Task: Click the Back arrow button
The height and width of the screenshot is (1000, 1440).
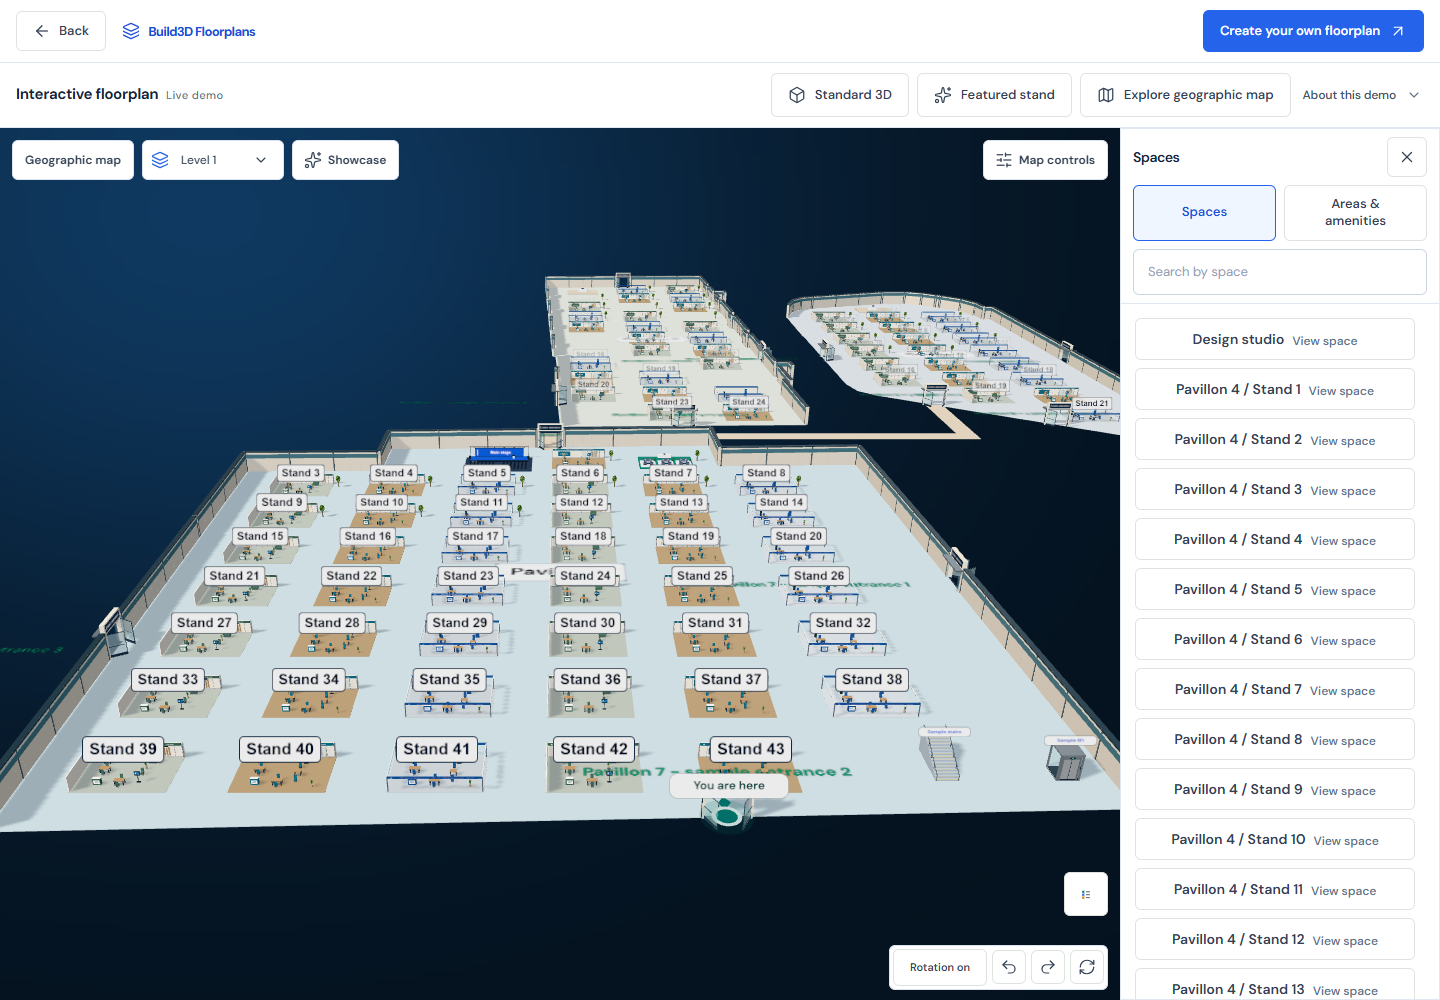Action: pyautogui.click(x=61, y=31)
